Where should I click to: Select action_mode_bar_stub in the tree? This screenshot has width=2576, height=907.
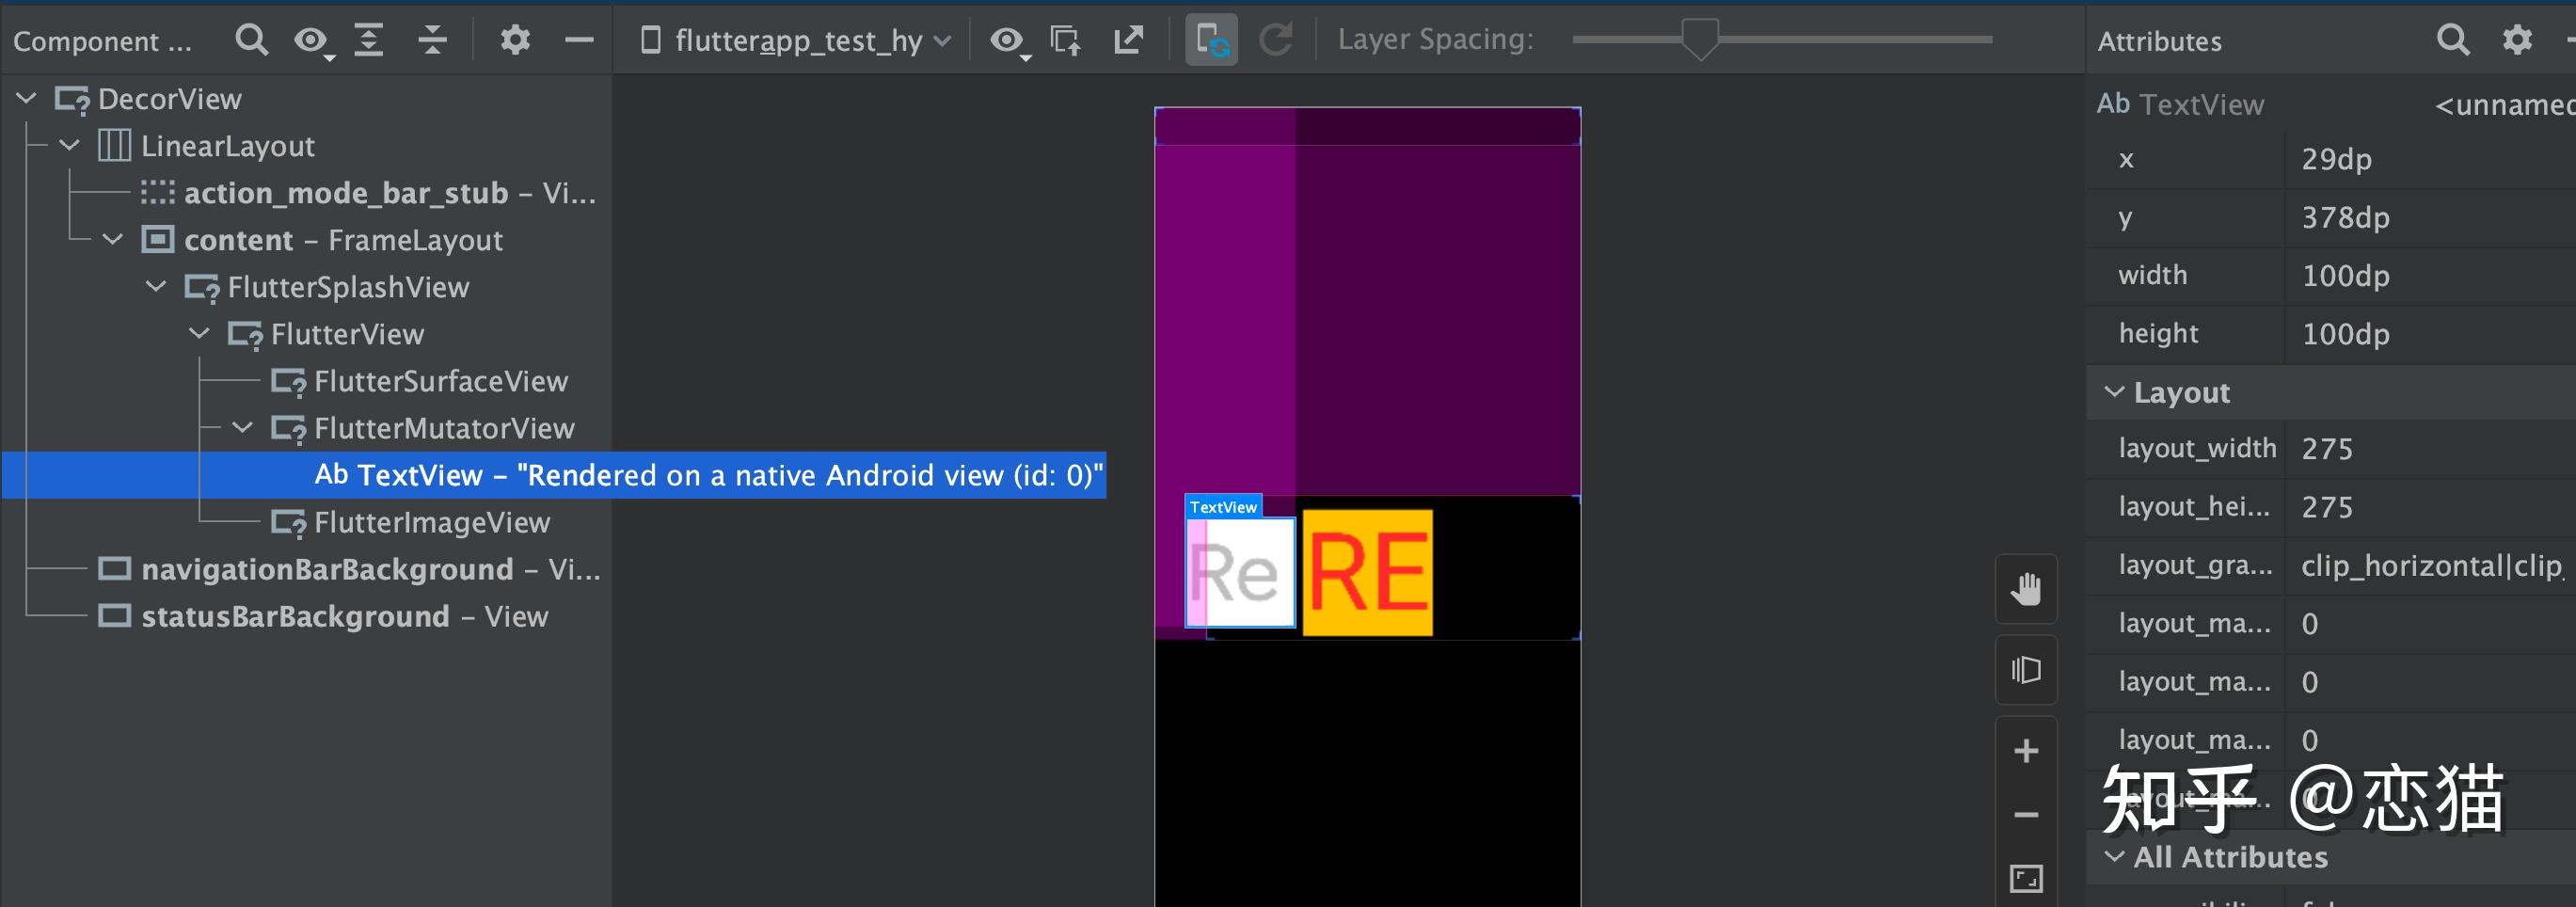coord(369,193)
